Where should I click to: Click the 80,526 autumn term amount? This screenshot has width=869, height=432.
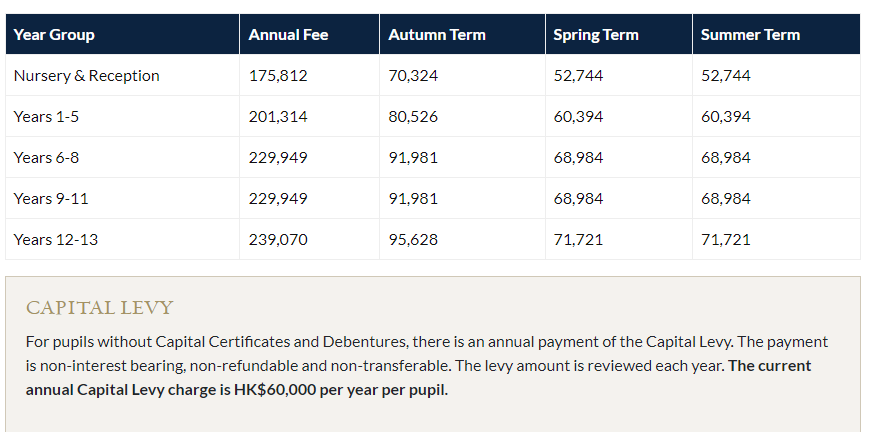(x=413, y=116)
